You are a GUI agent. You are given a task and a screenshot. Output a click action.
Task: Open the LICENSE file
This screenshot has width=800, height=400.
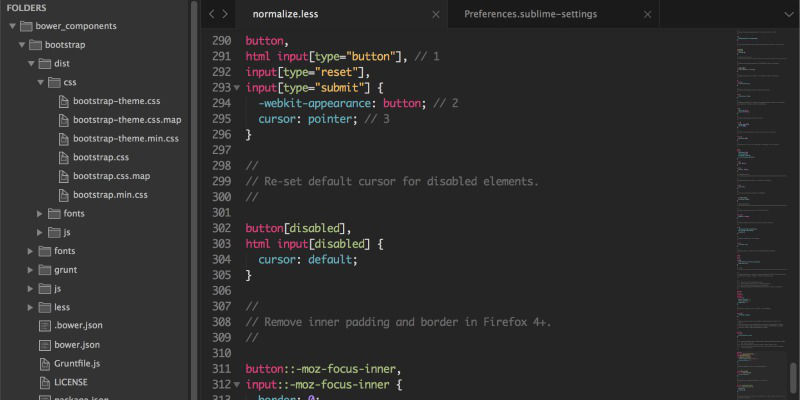point(71,382)
